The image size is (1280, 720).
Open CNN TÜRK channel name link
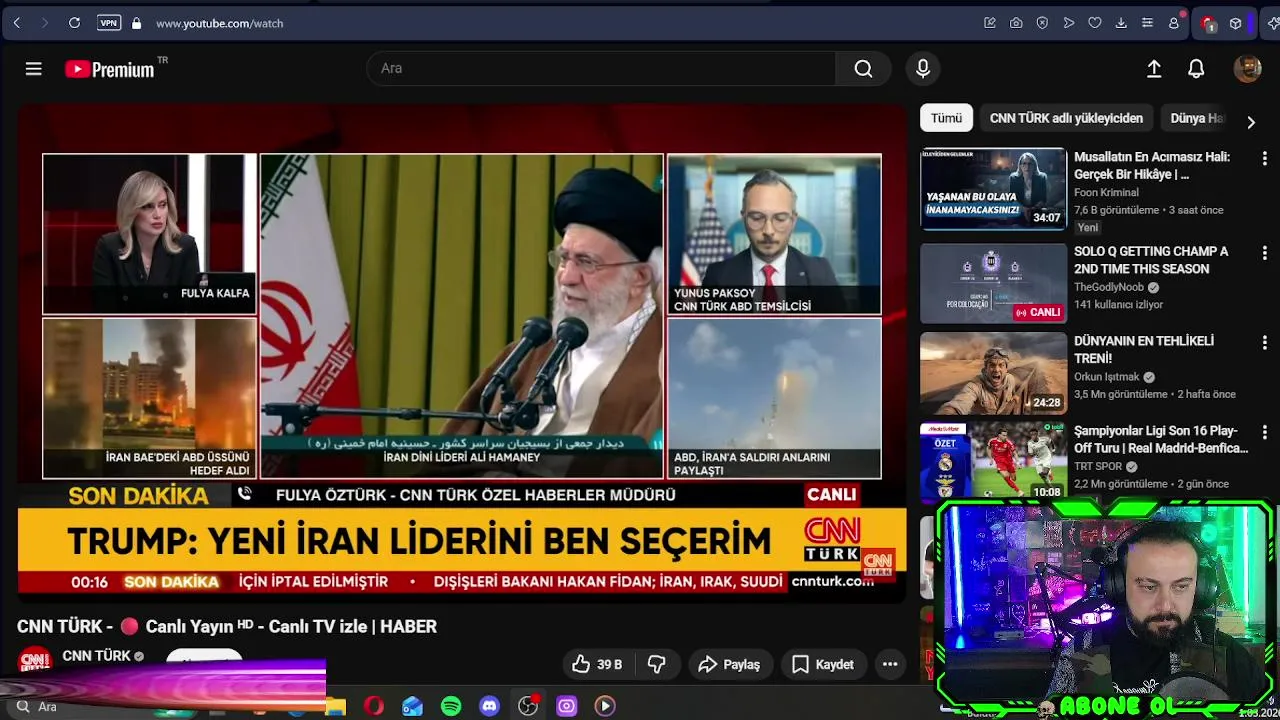[x=96, y=656]
